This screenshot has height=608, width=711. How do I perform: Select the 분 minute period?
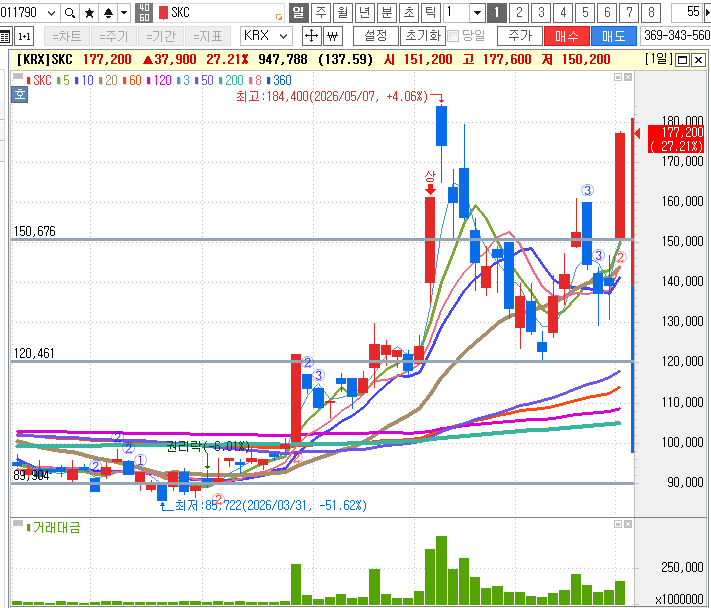[387, 13]
